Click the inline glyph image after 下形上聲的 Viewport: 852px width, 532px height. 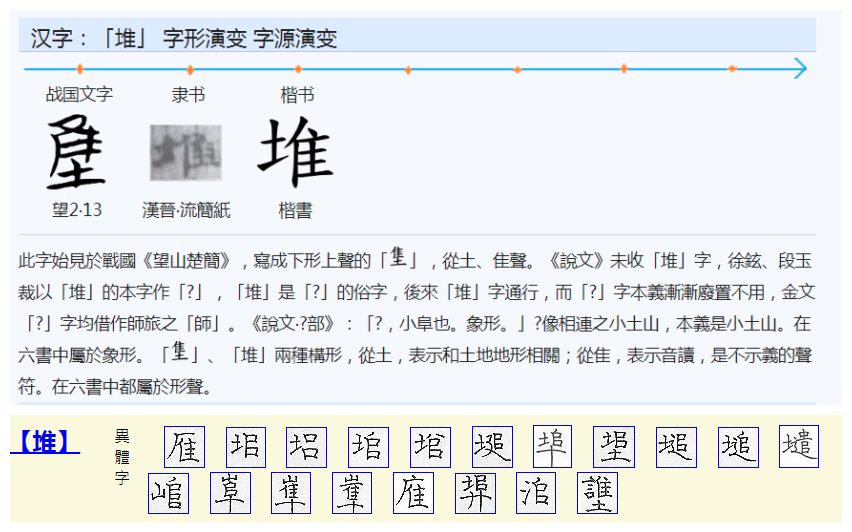click(x=398, y=256)
